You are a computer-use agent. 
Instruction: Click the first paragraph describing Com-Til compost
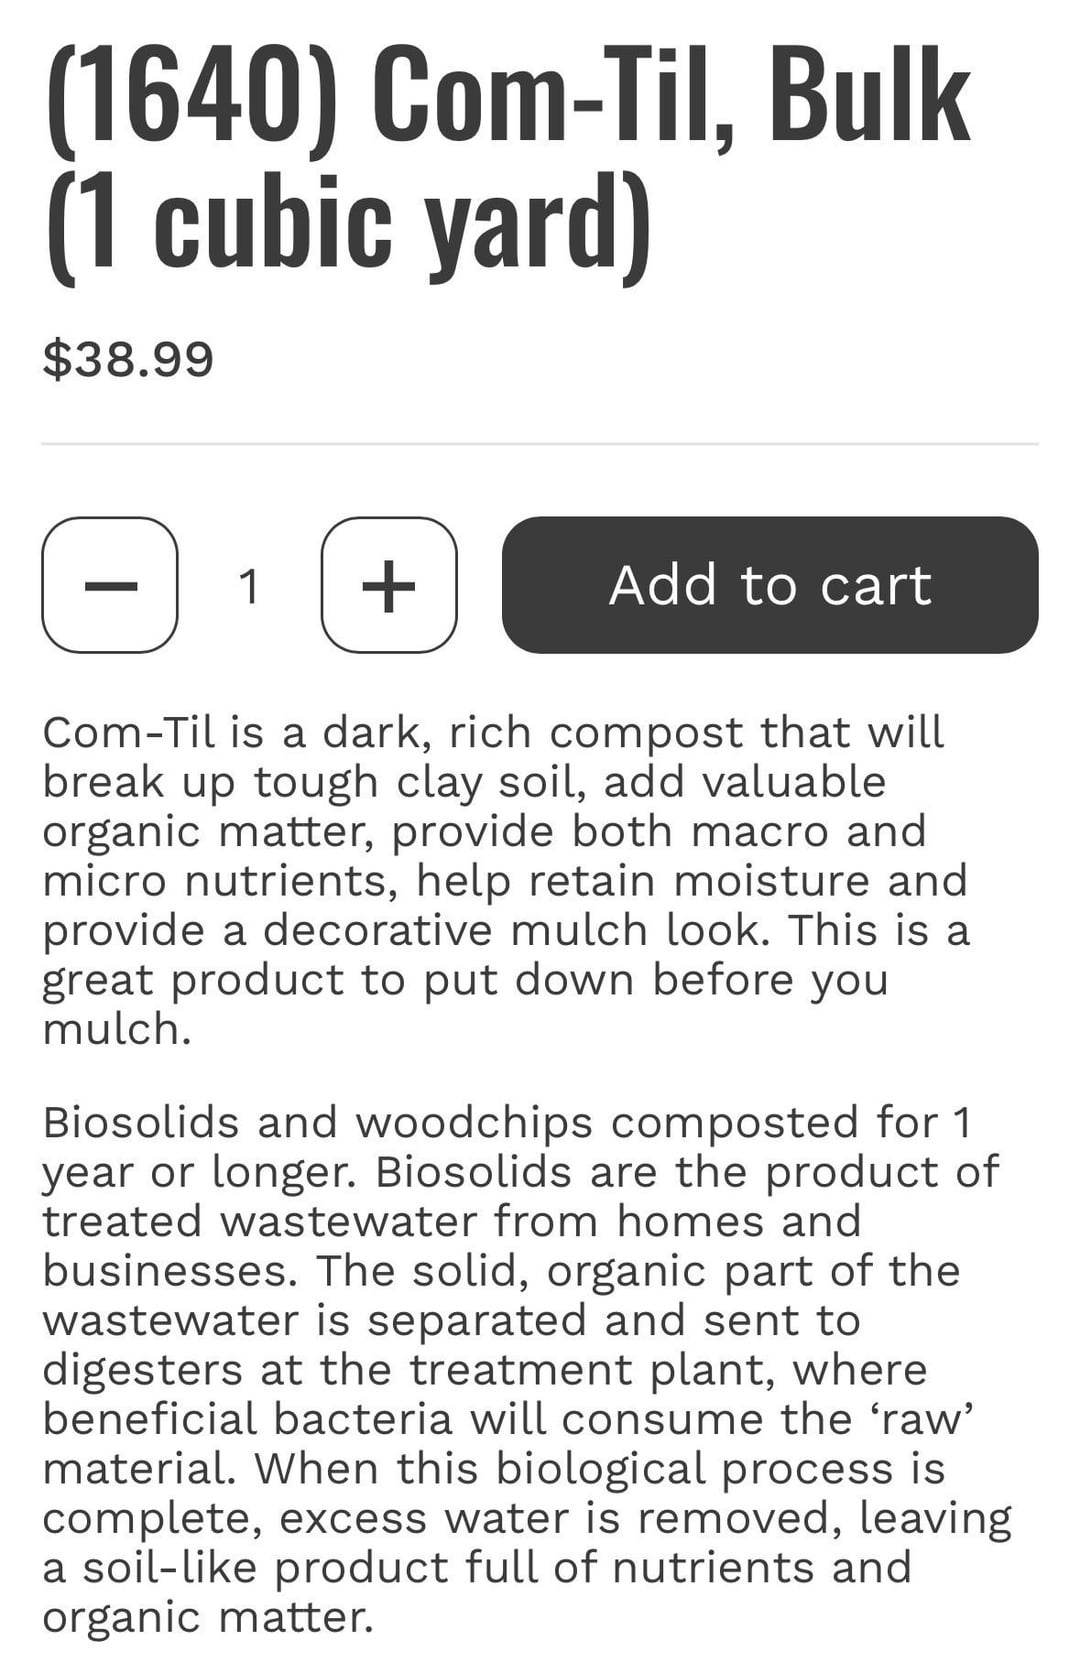[x=500, y=880]
